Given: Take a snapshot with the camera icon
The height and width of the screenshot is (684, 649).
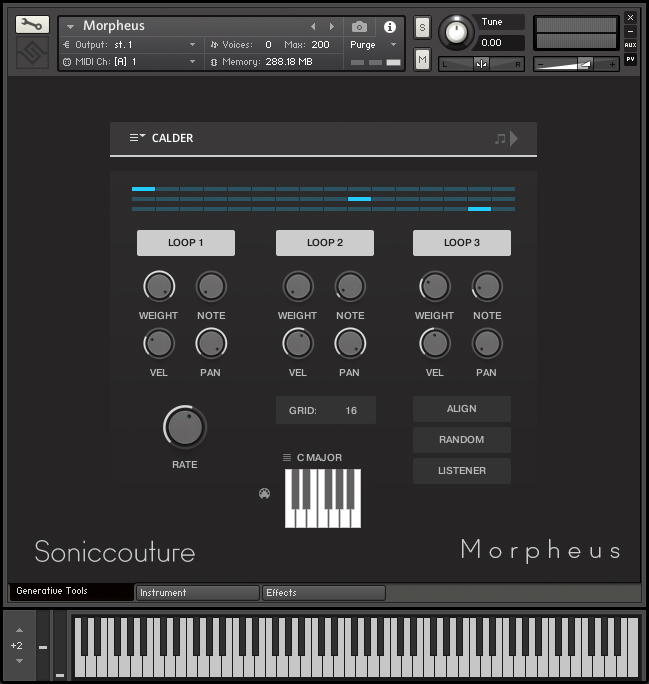Looking at the screenshot, I should [x=359, y=27].
